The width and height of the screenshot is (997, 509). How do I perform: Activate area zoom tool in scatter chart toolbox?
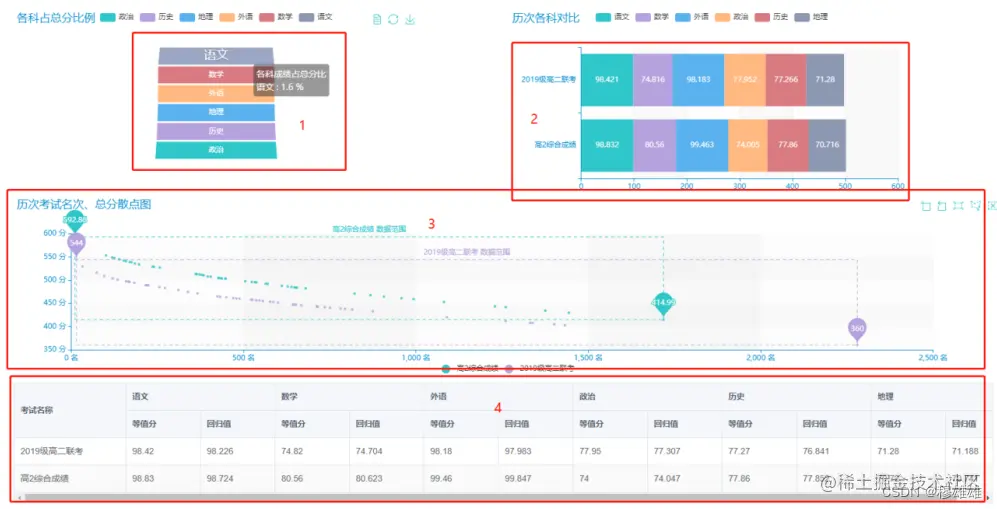pos(926,206)
